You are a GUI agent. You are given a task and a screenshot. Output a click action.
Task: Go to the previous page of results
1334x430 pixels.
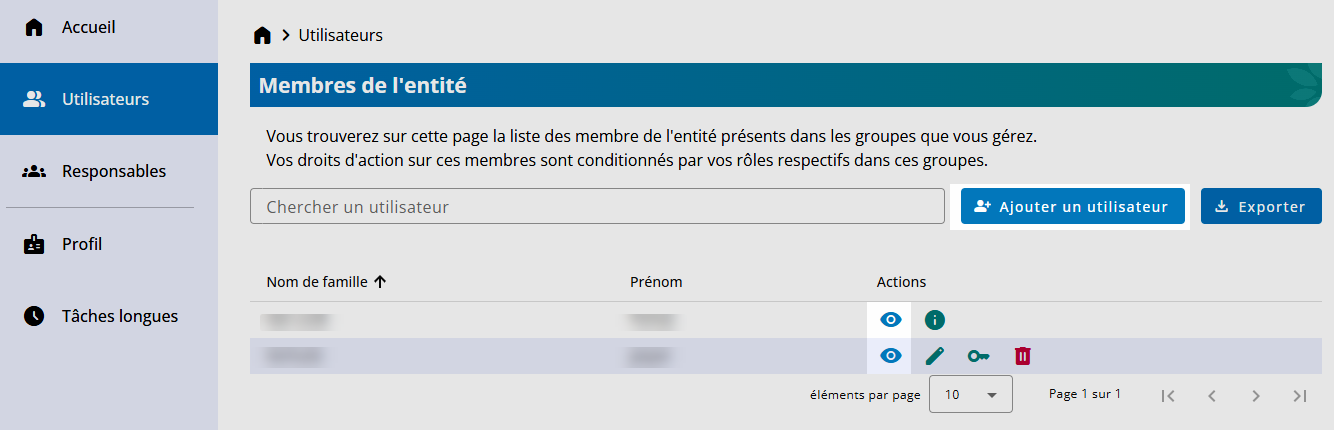[1211, 395]
